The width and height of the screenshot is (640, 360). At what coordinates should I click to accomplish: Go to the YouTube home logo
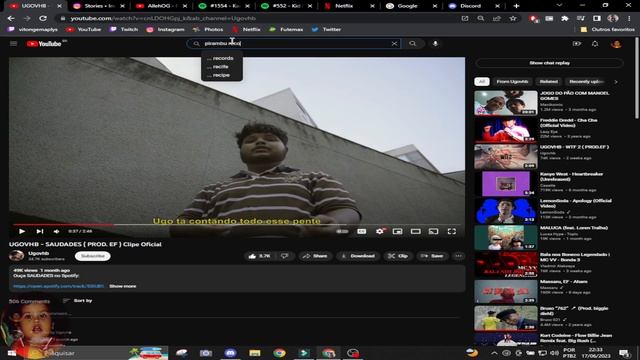pyautogui.click(x=44, y=44)
